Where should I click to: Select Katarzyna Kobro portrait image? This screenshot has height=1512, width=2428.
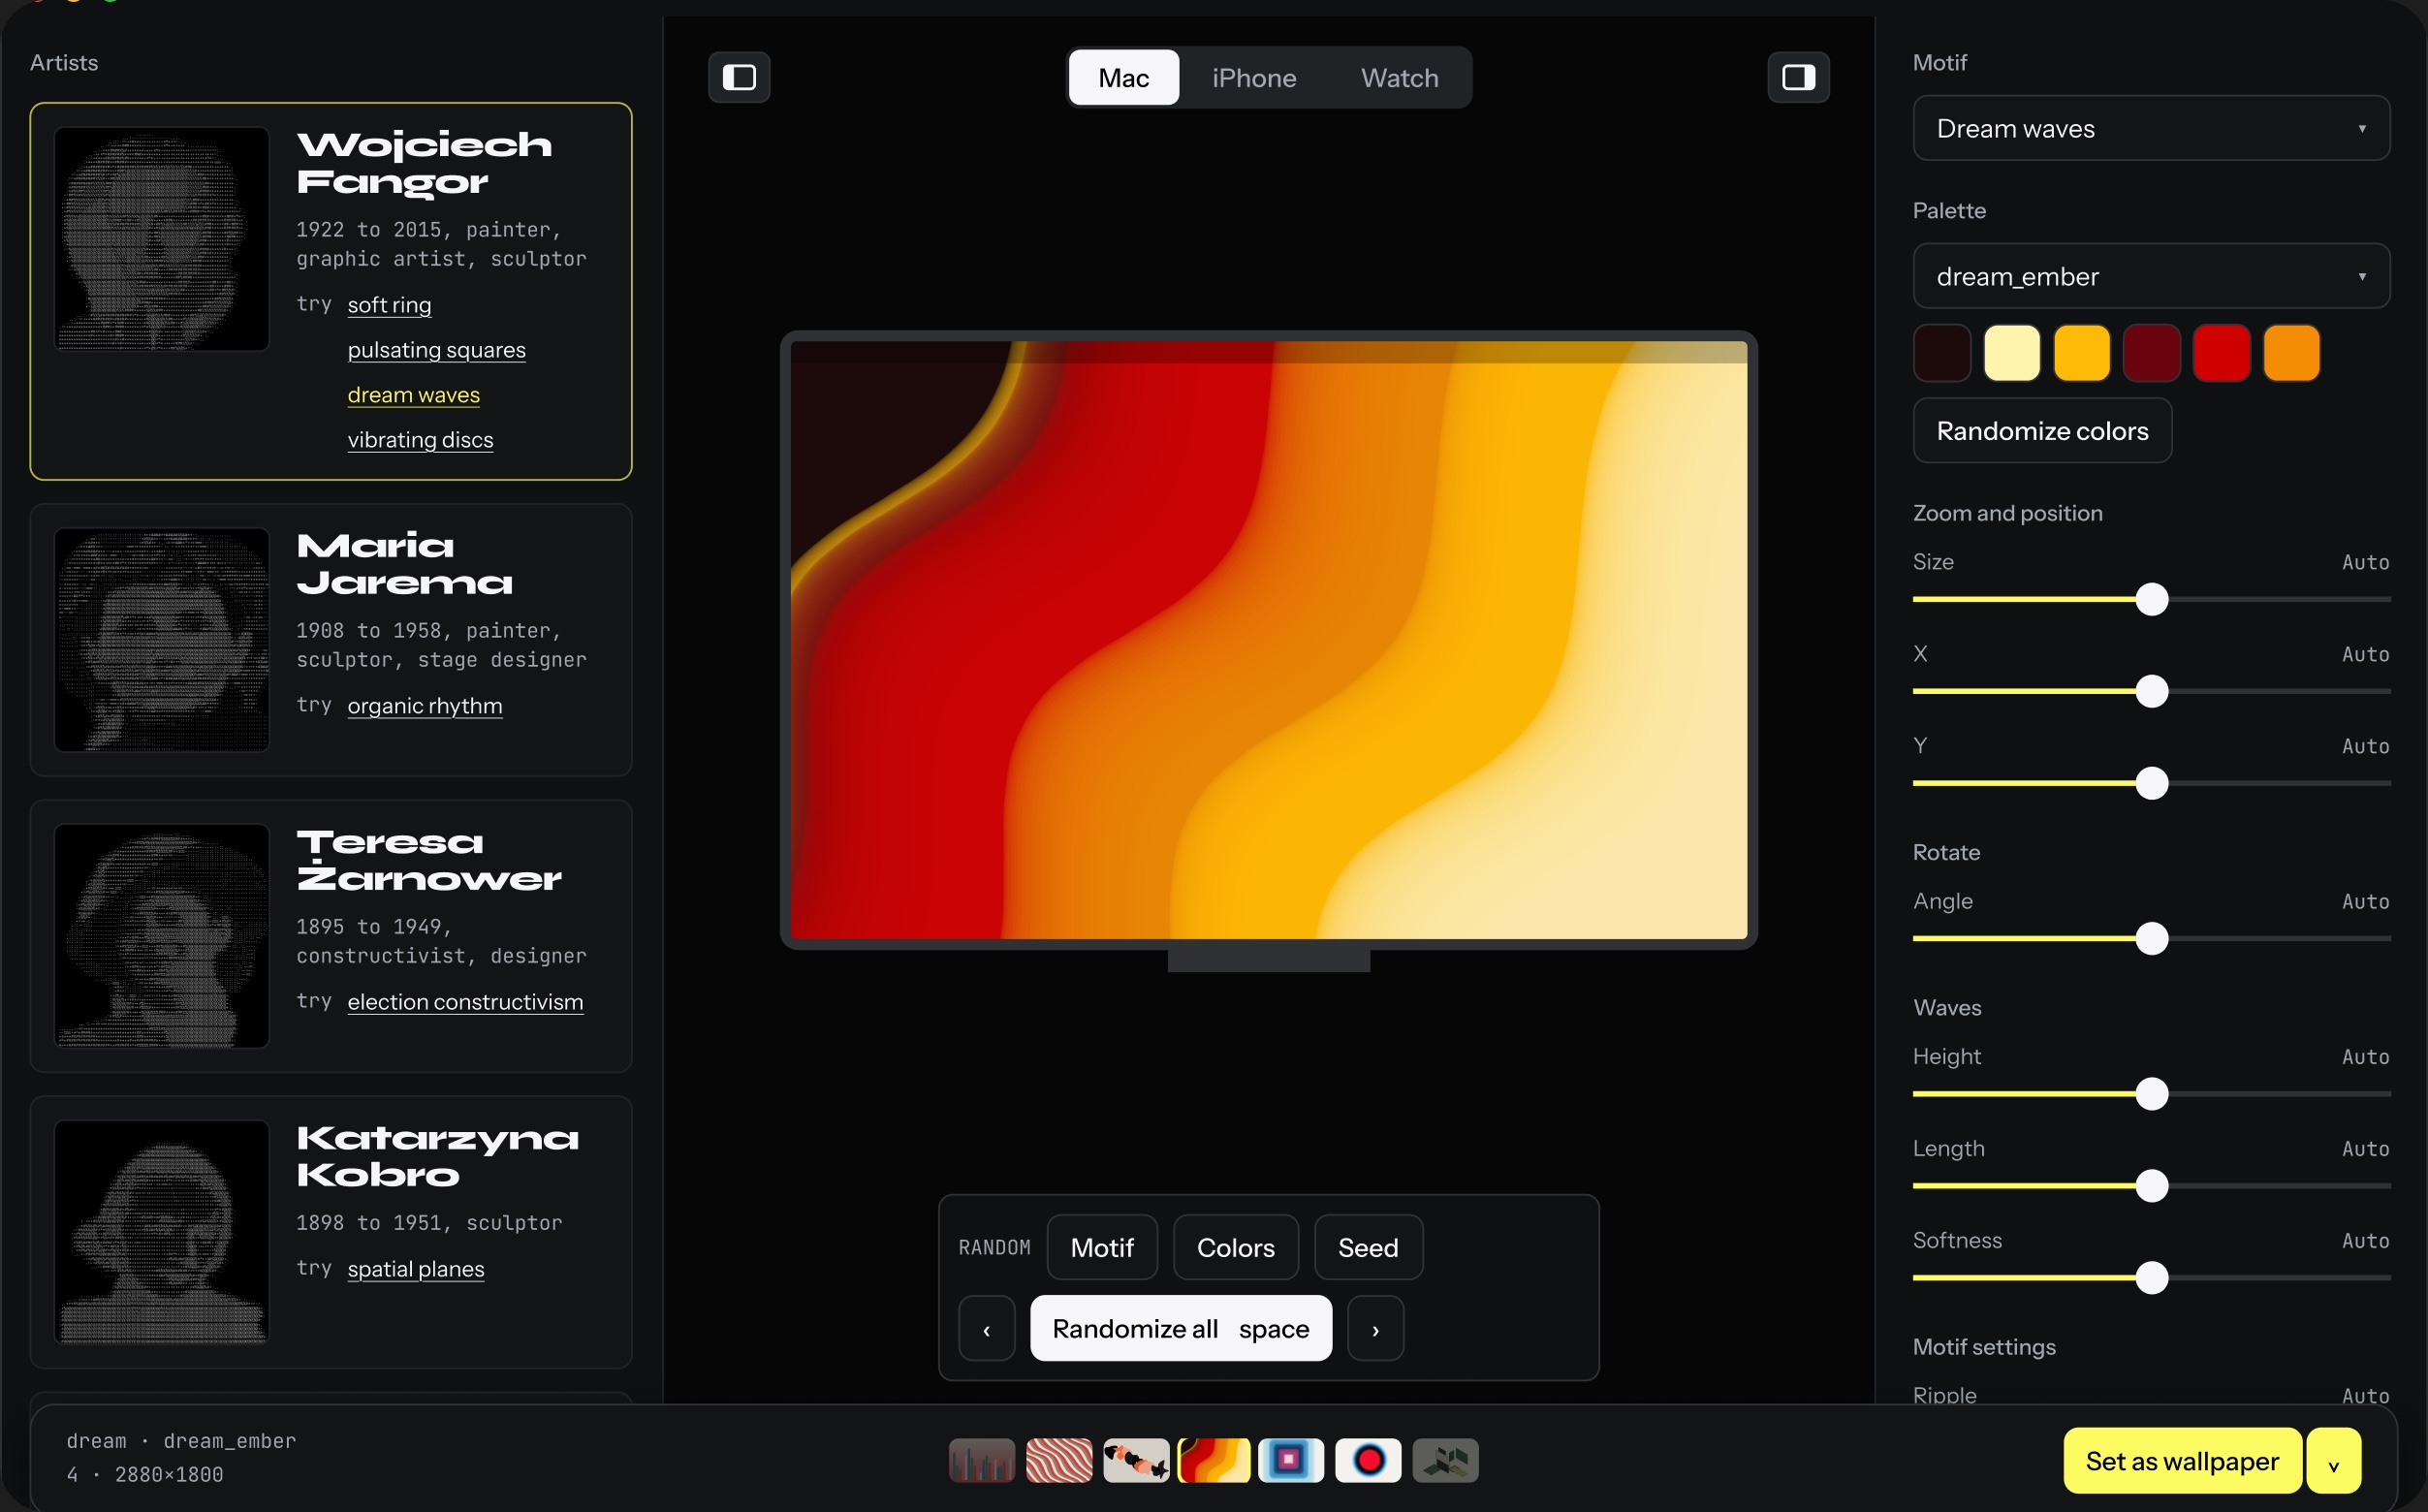(x=162, y=1231)
